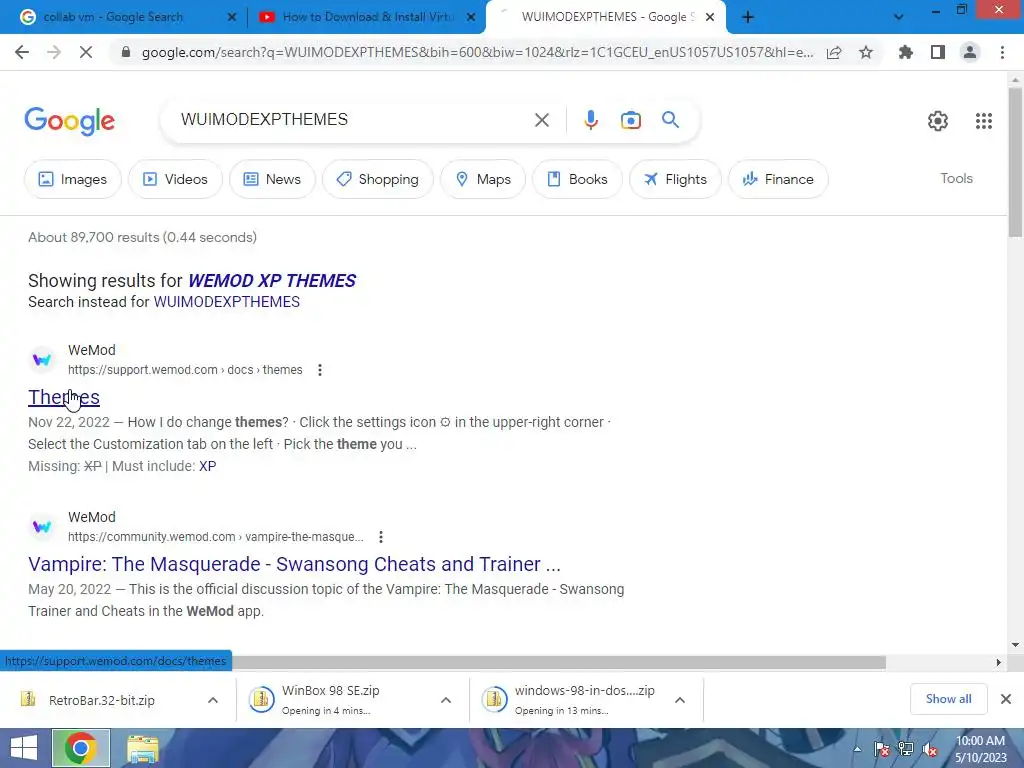Close the collab vm search tab
The height and width of the screenshot is (768, 1024).
(x=231, y=17)
